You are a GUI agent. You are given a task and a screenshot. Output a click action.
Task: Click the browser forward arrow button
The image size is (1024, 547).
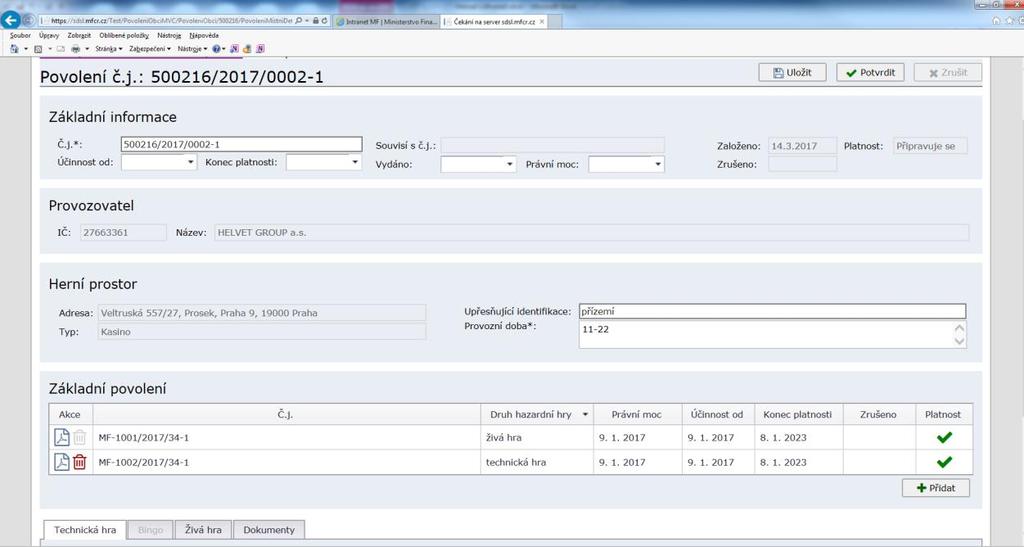click(29, 20)
